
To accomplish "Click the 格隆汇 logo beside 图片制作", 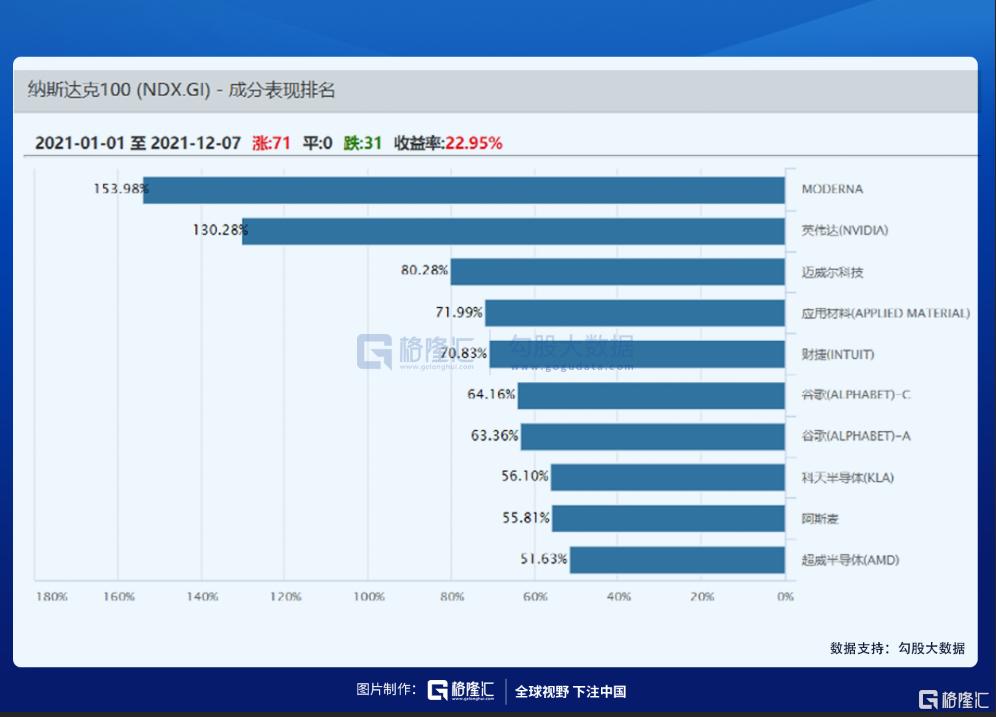I will tap(461, 690).
